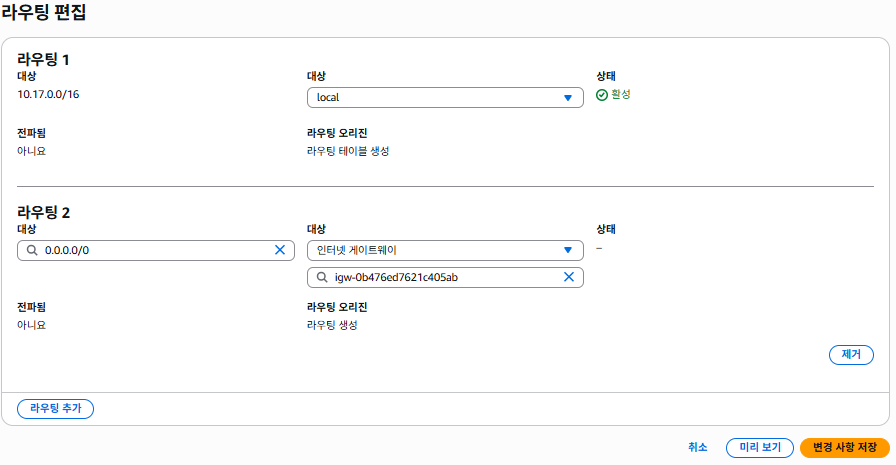The width and height of the screenshot is (896, 465).
Task: Click magnifier icon in igw gateway field
Action: 322,277
